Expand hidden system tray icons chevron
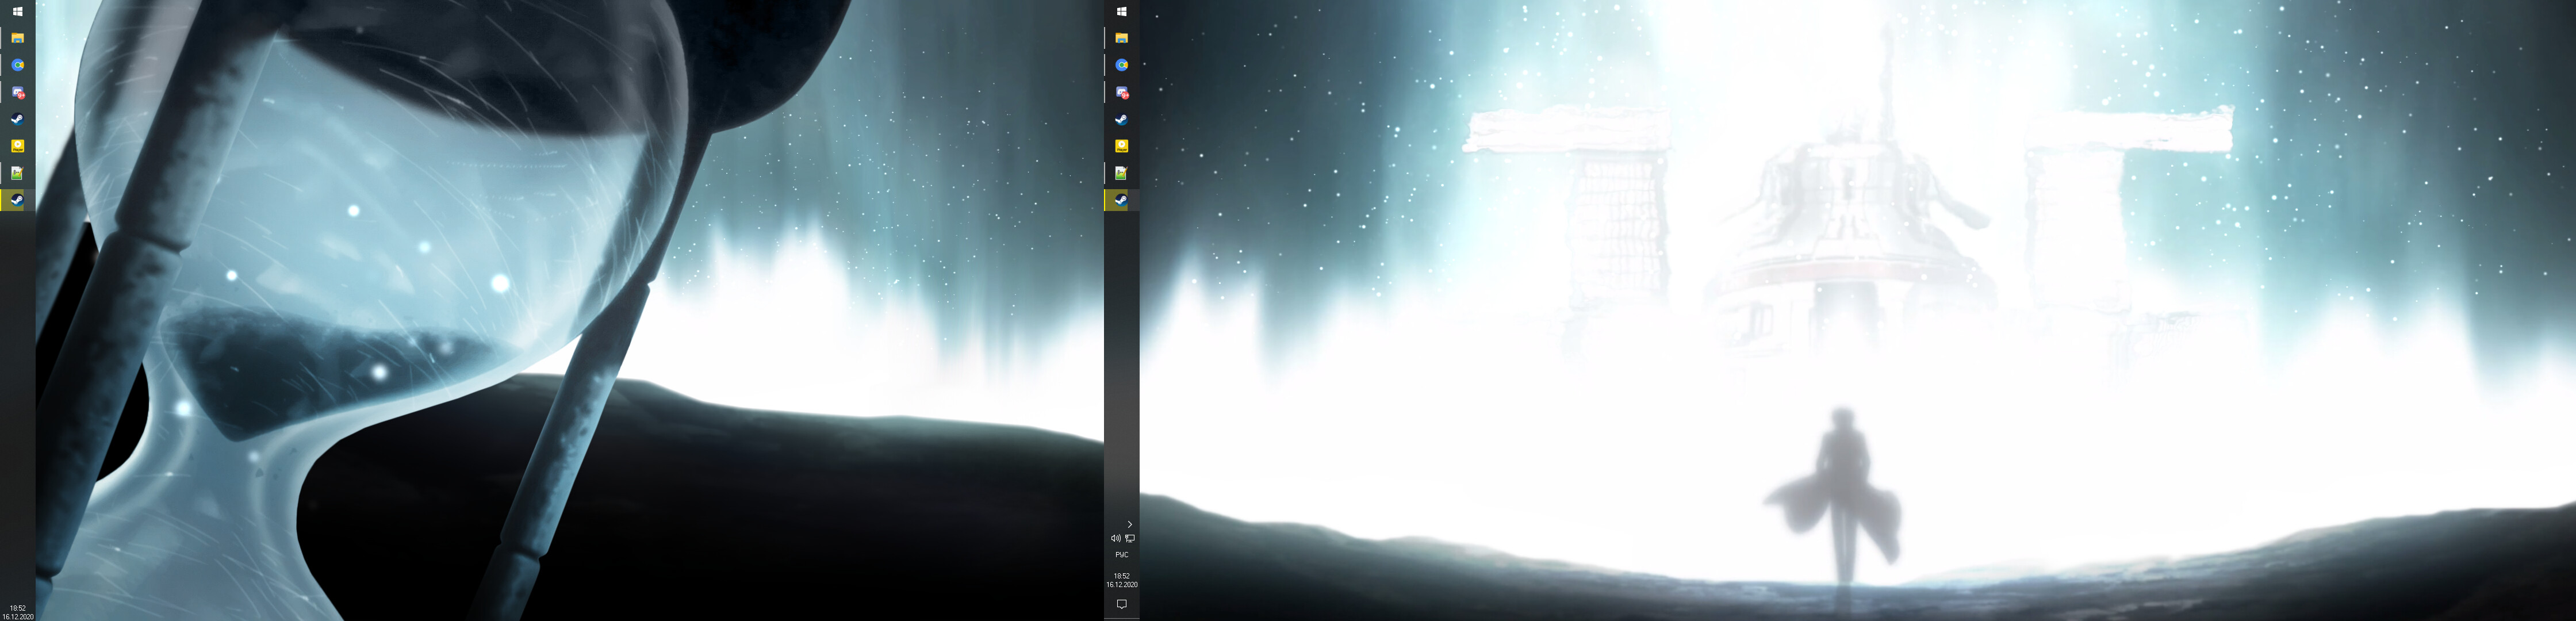The width and height of the screenshot is (2576, 621). [x=1130, y=524]
